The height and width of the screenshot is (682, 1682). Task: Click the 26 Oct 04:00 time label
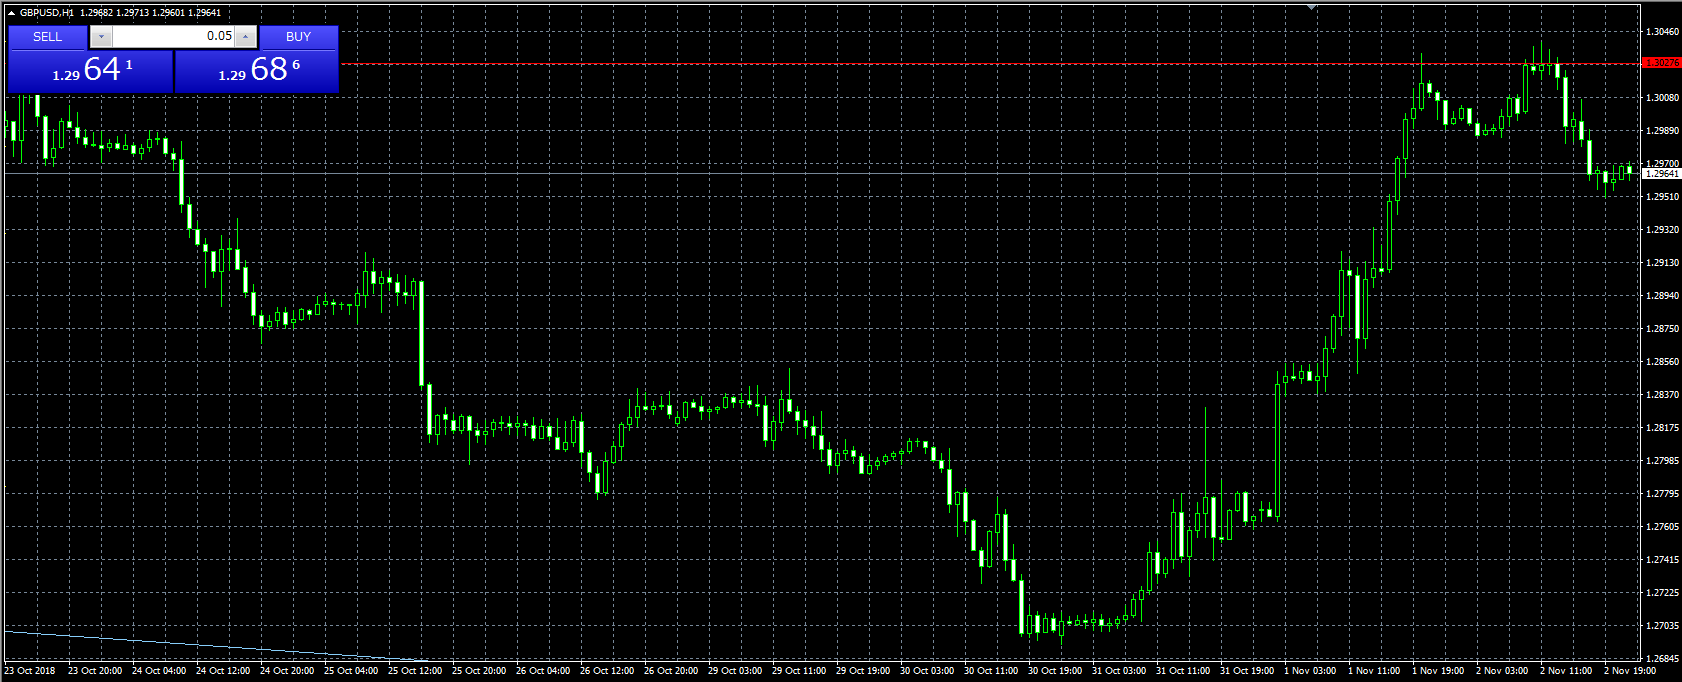543,671
